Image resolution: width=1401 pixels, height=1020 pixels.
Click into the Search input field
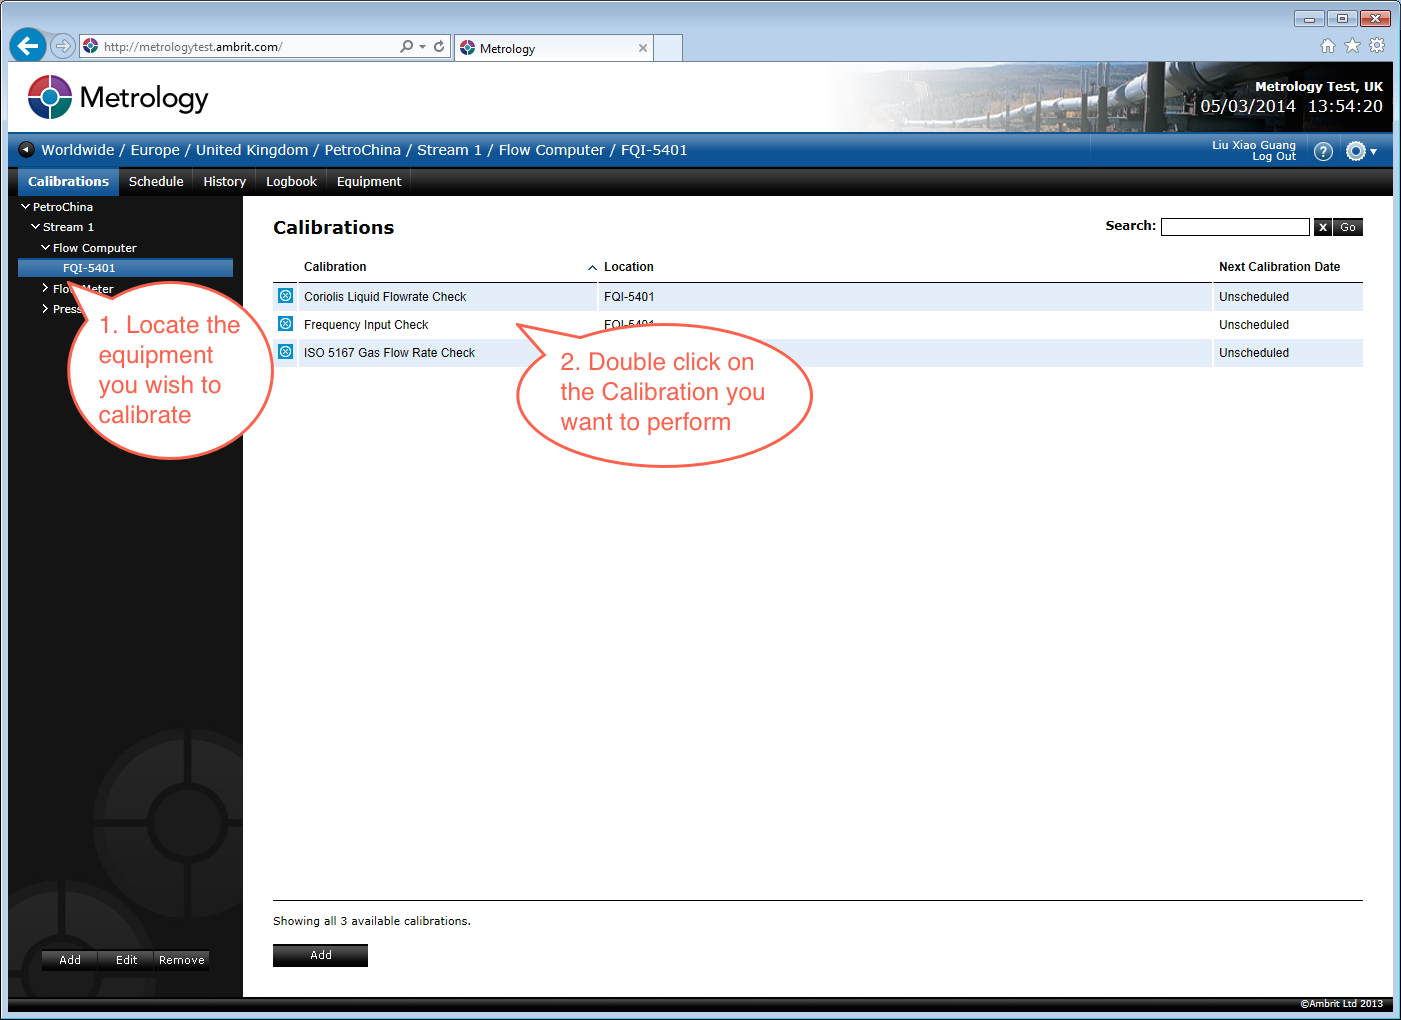pos(1235,227)
